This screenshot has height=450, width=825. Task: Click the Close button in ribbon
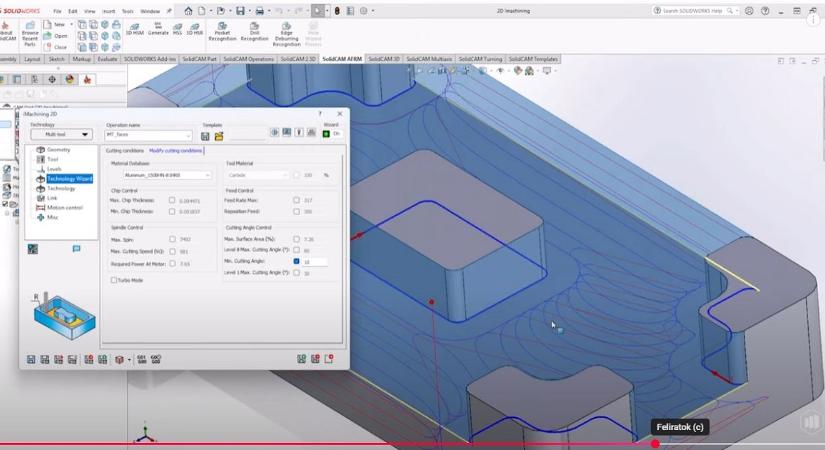coord(56,47)
